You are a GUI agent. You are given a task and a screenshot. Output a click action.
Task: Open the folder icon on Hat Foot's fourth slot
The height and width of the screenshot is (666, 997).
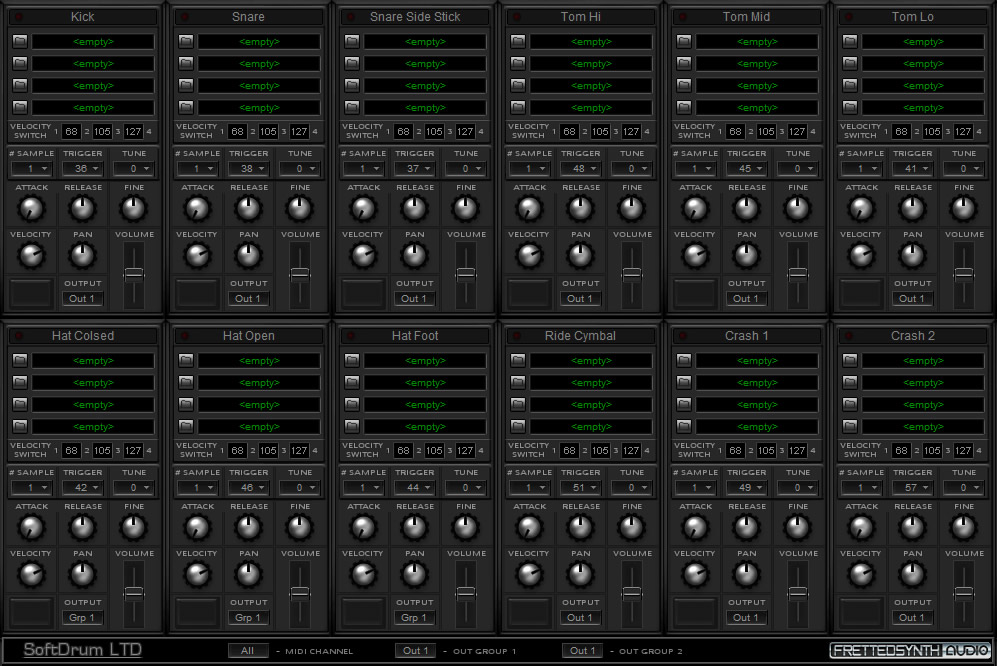click(351, 426)
